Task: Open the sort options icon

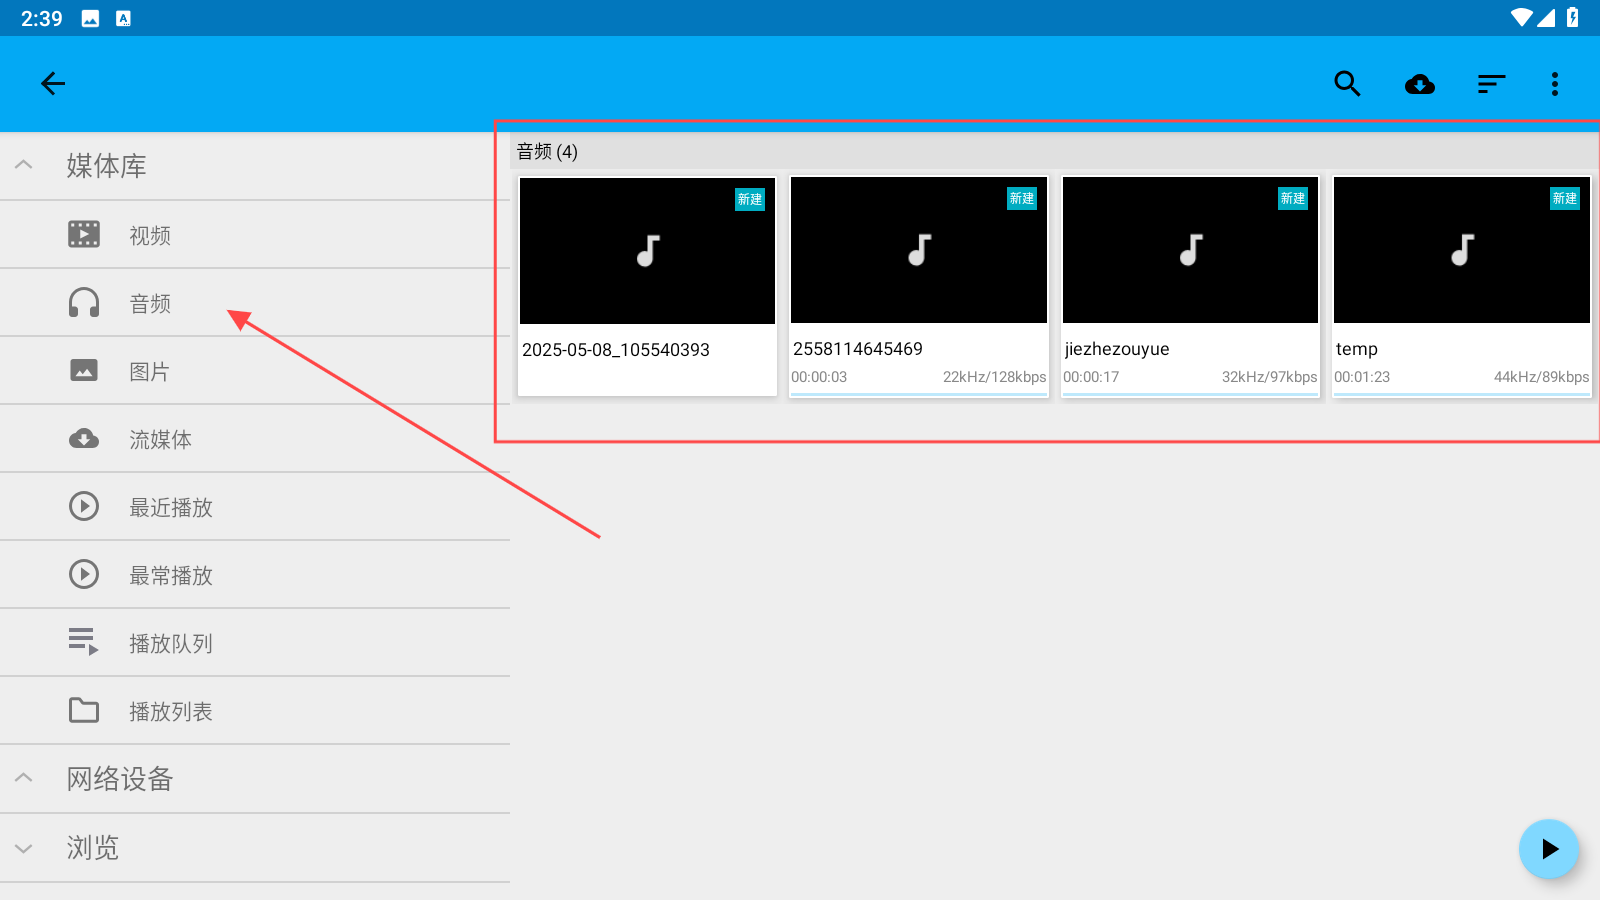Action: tap(1491, 84)
